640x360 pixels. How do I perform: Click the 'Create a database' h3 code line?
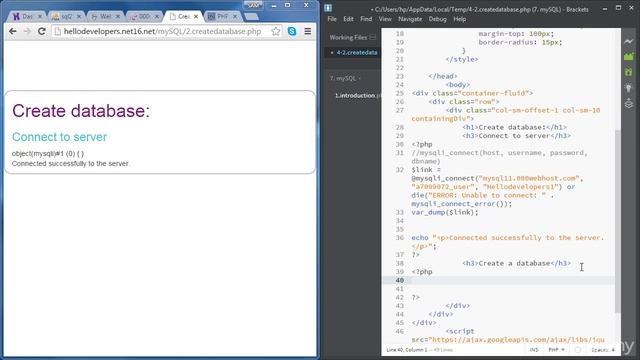pyautogui.click(x=516, y=263)
